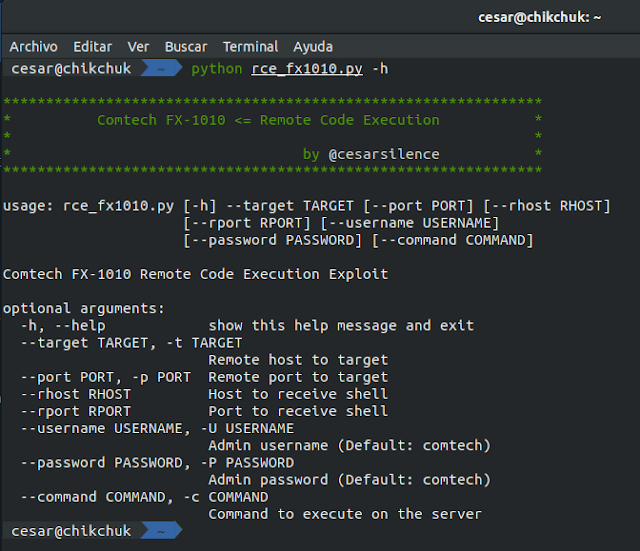Click the [--command COMMAND] usage argument

[452, 240]
